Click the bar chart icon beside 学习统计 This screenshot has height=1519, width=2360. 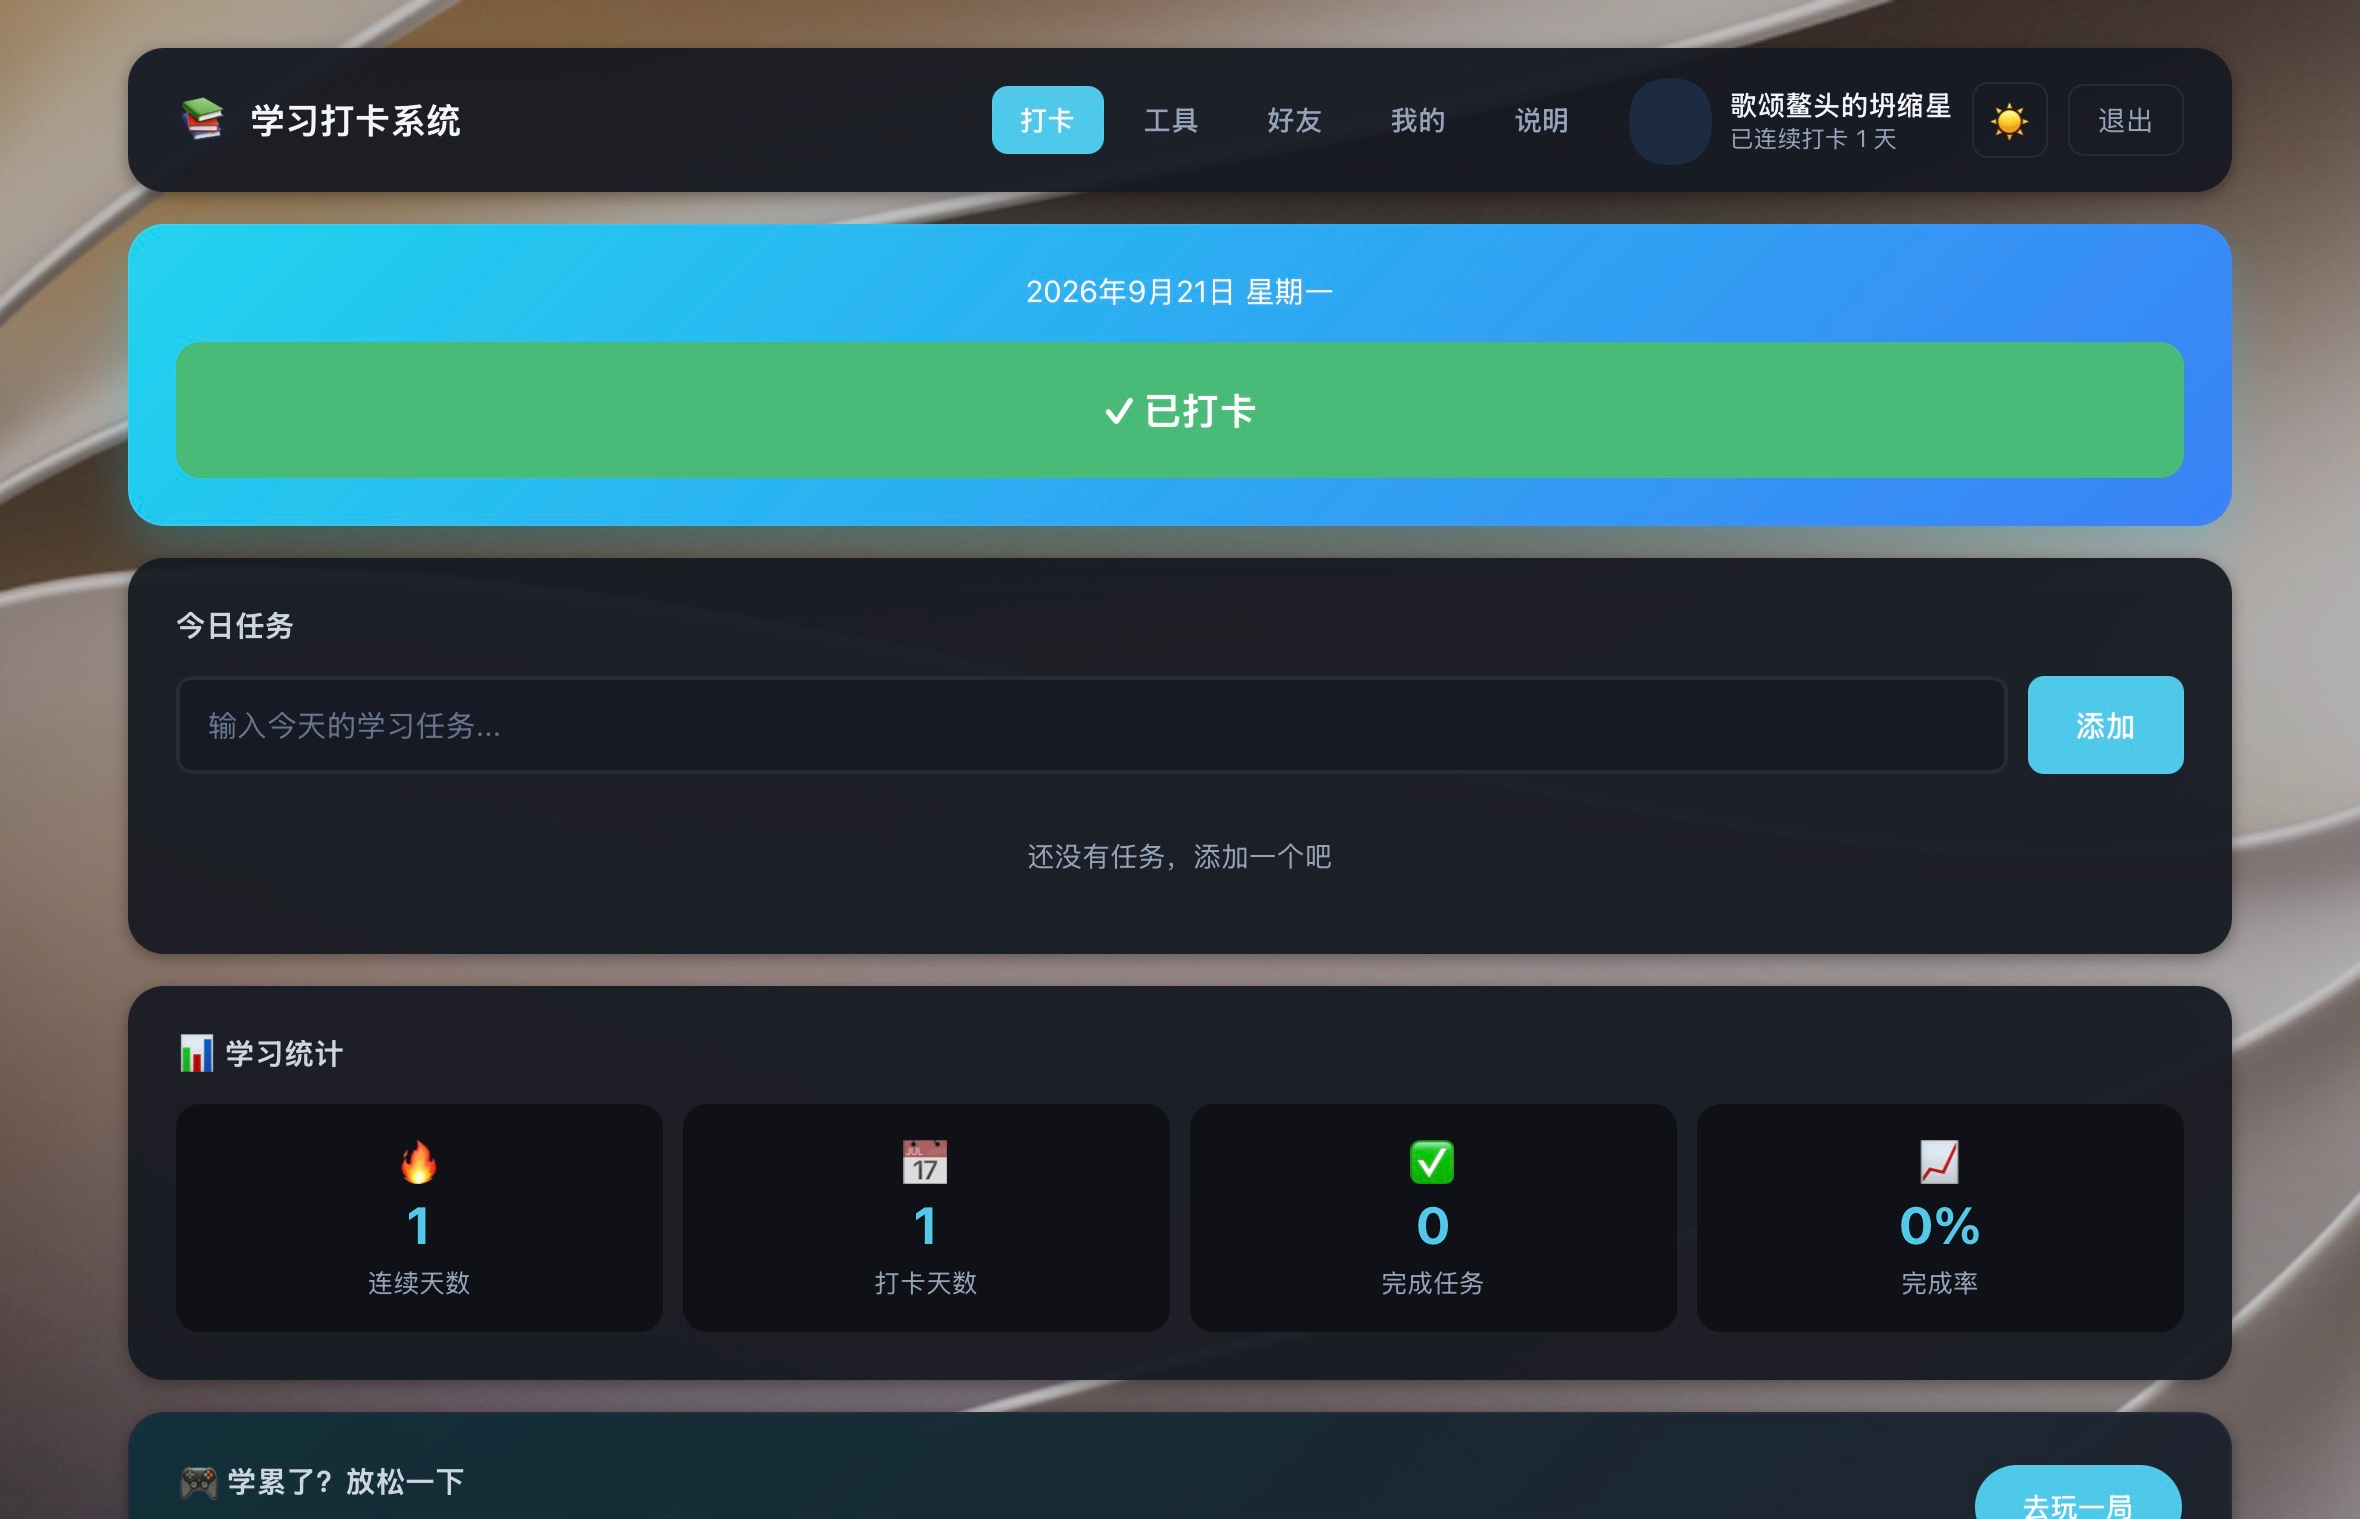pyautogui.click(x=196, y=1053)
